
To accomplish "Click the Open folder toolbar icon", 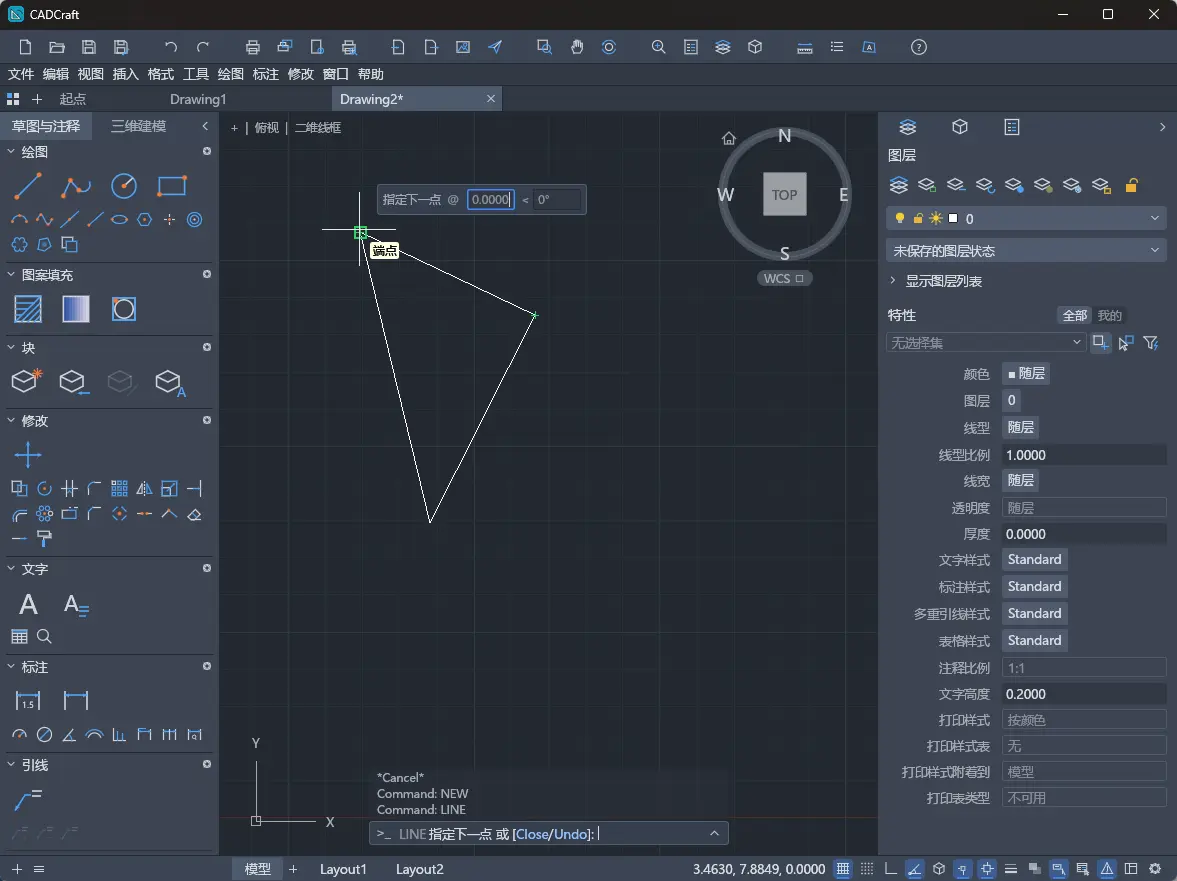I will coord(57,47).
